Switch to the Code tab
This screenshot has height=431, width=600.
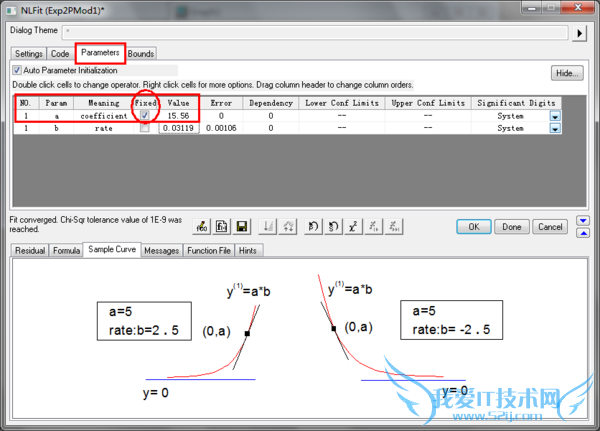coord(60,54)
